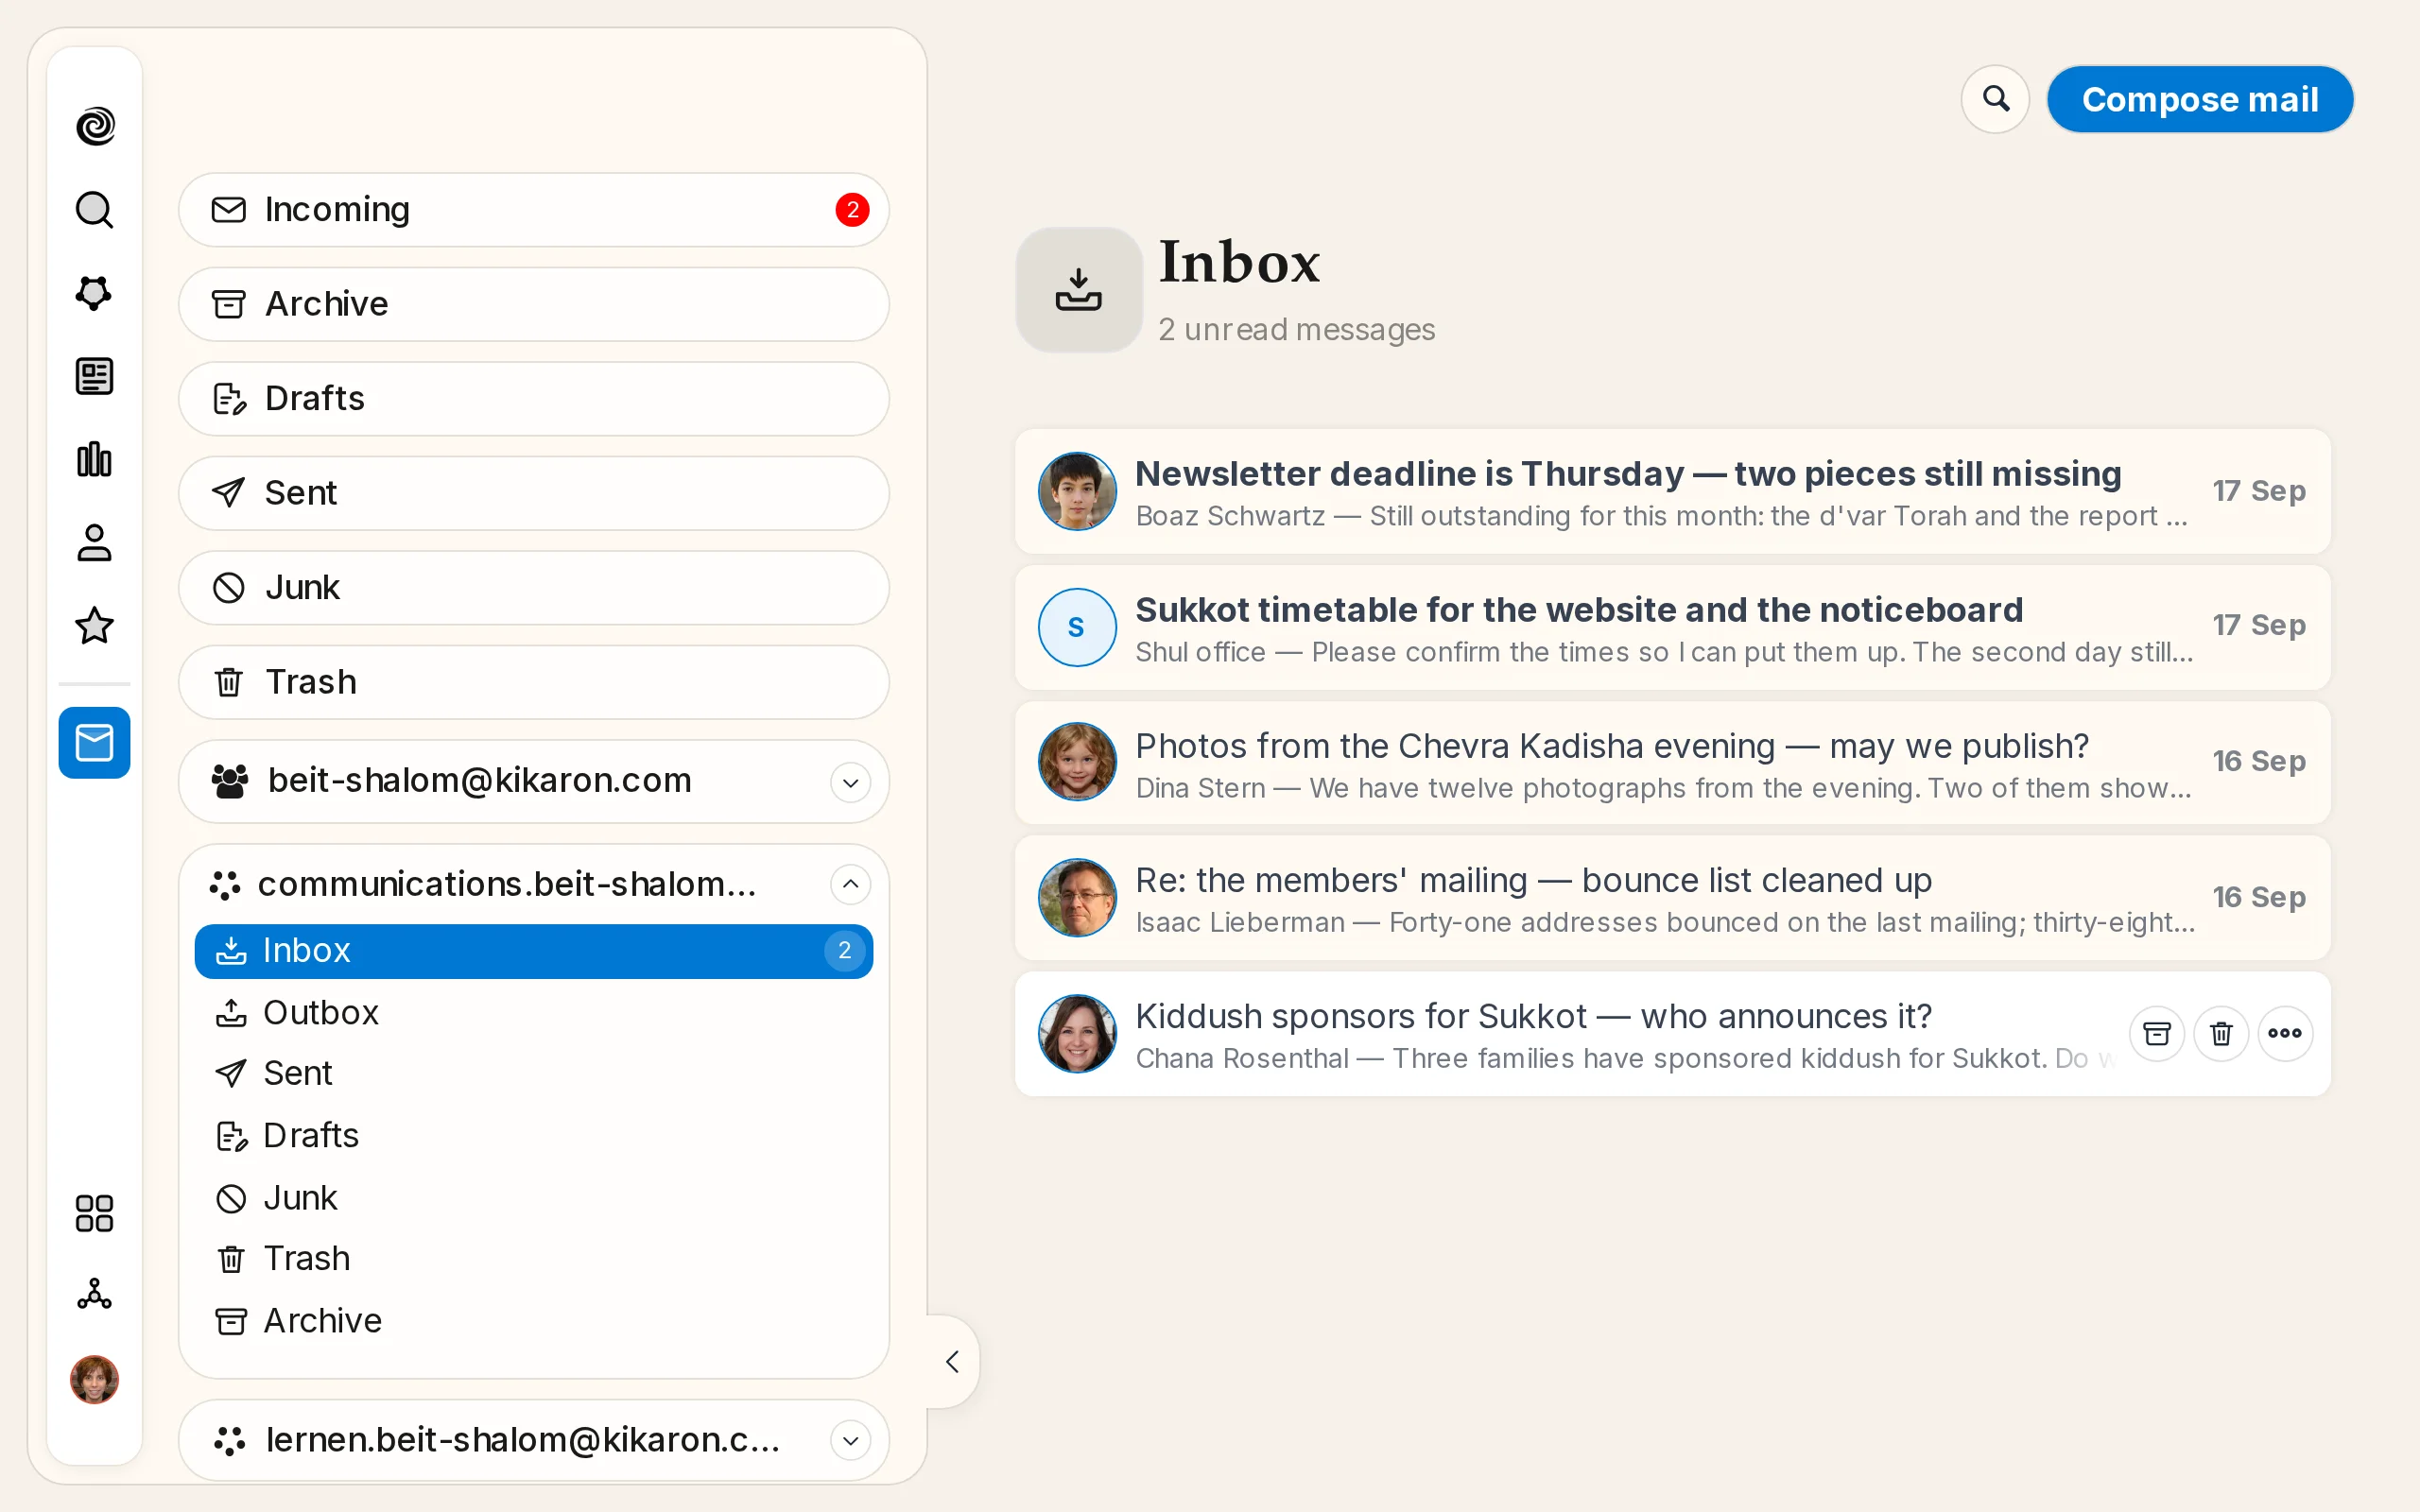Open Kiddush sponsors for Sukkot email
Image resolution: width=2420 pixels, height=1512 pixels.
point(1672,1034)
